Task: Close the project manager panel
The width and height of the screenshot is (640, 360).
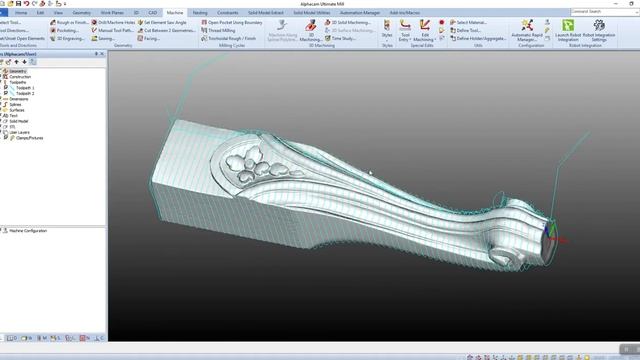Action: pos(102,54)
